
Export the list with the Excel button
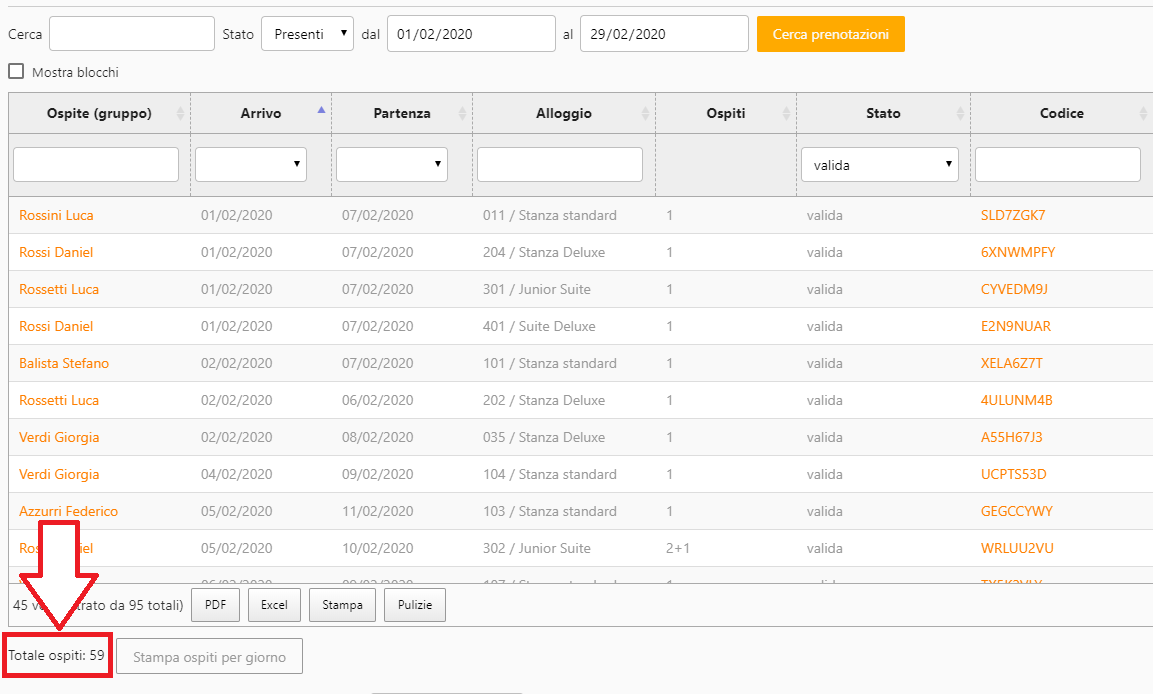(x=274, y=605)
